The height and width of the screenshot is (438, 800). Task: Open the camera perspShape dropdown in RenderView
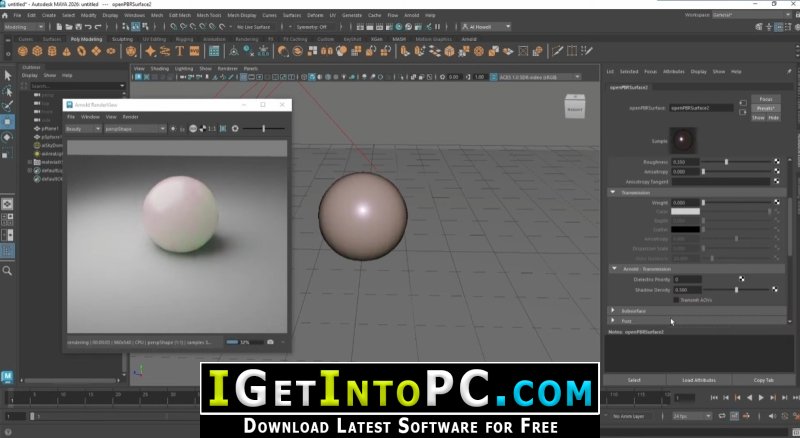click(x=135, y=129)
